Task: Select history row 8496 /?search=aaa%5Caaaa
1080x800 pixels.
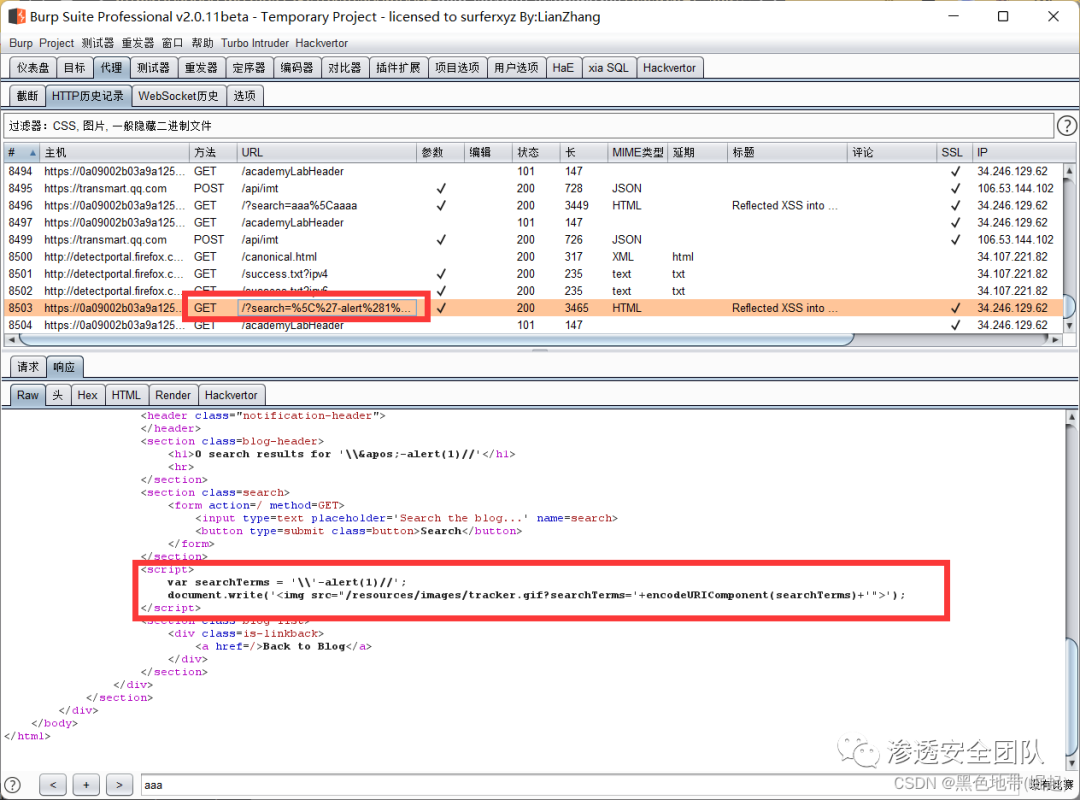Action: (x=534, y=205)
